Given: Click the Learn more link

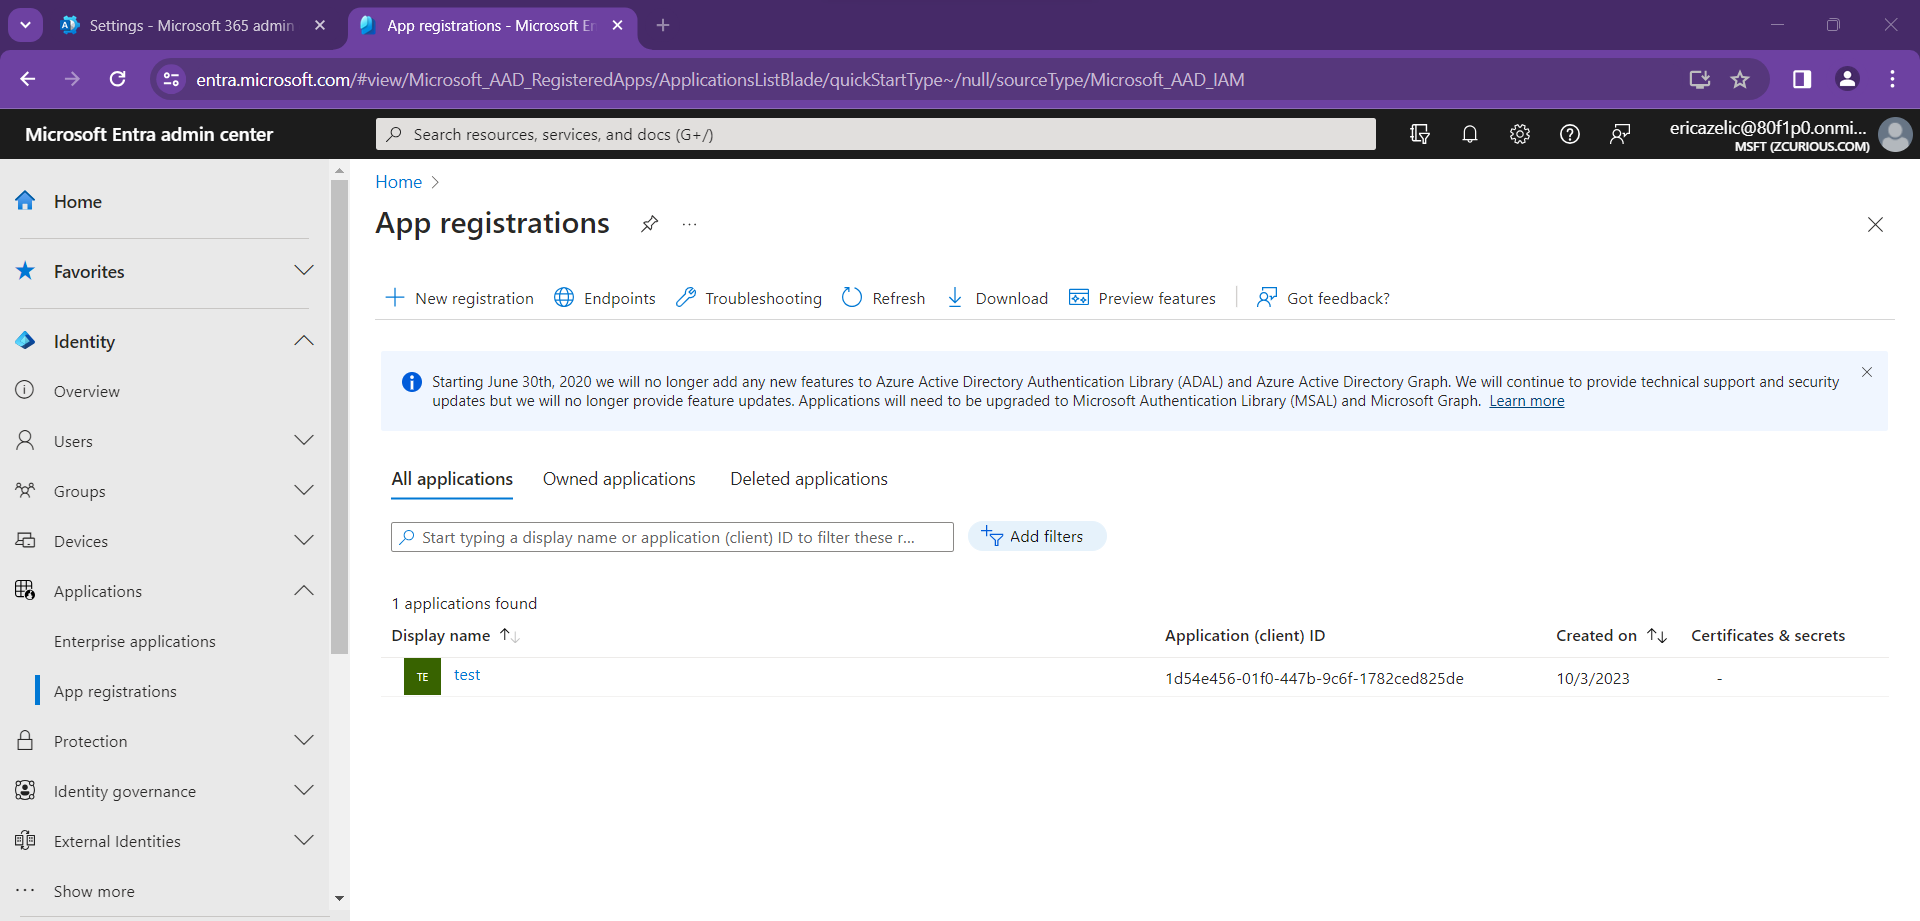Looking at the screenshot, I should click(x=1527, y=401).
